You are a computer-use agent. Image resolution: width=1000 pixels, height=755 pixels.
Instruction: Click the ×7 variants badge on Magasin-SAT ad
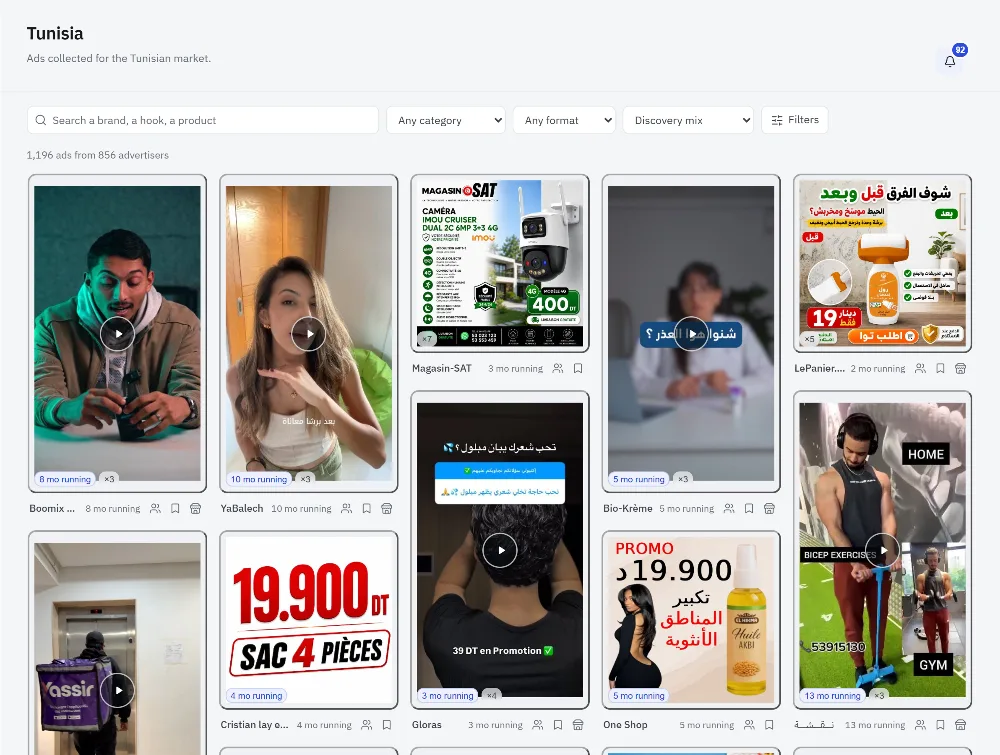[427, 339]
